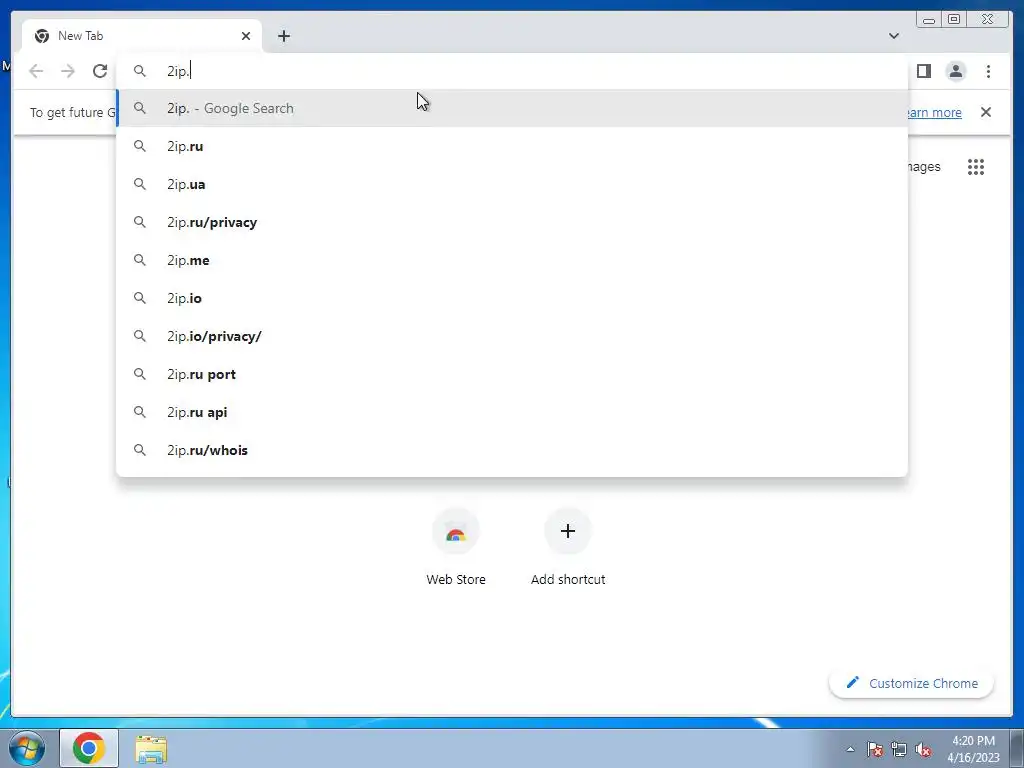
Task: Select the 2ip.me suggestion
Action: pyautogui.click(x=512, y=260)
